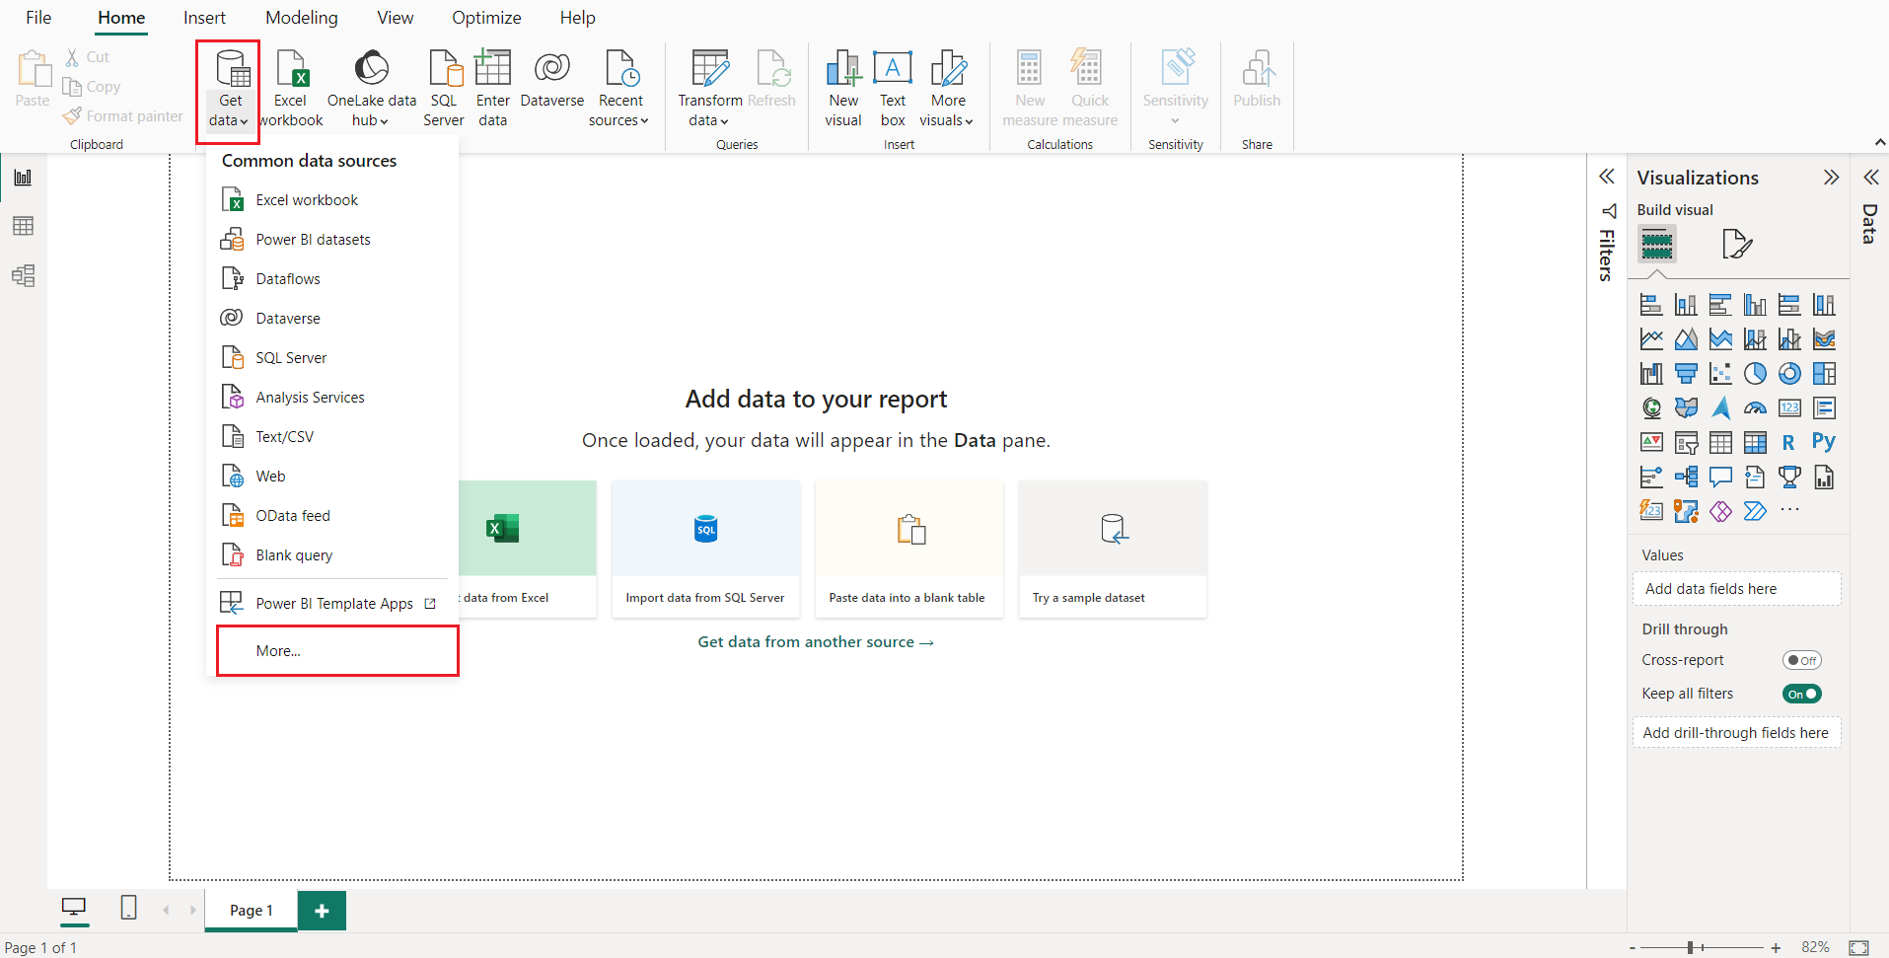Pick the Python visual icon

pos(1824,442)
